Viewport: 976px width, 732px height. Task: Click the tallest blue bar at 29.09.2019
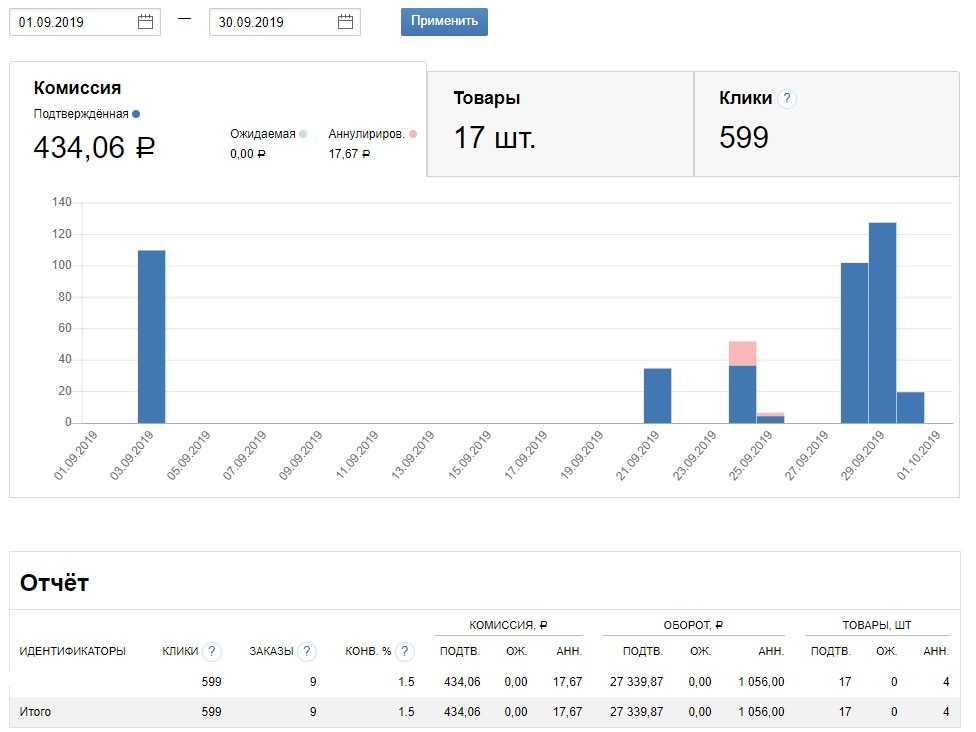point(882,323)
